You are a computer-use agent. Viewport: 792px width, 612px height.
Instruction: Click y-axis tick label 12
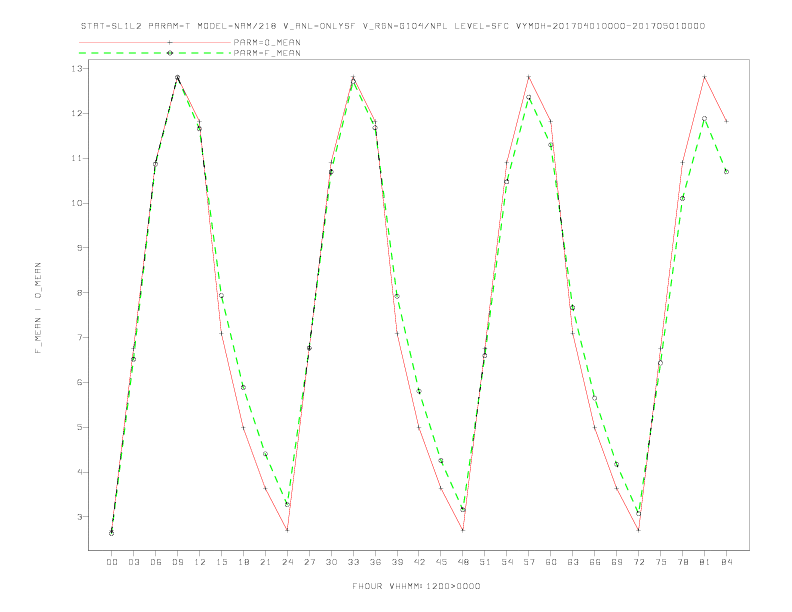76,114
